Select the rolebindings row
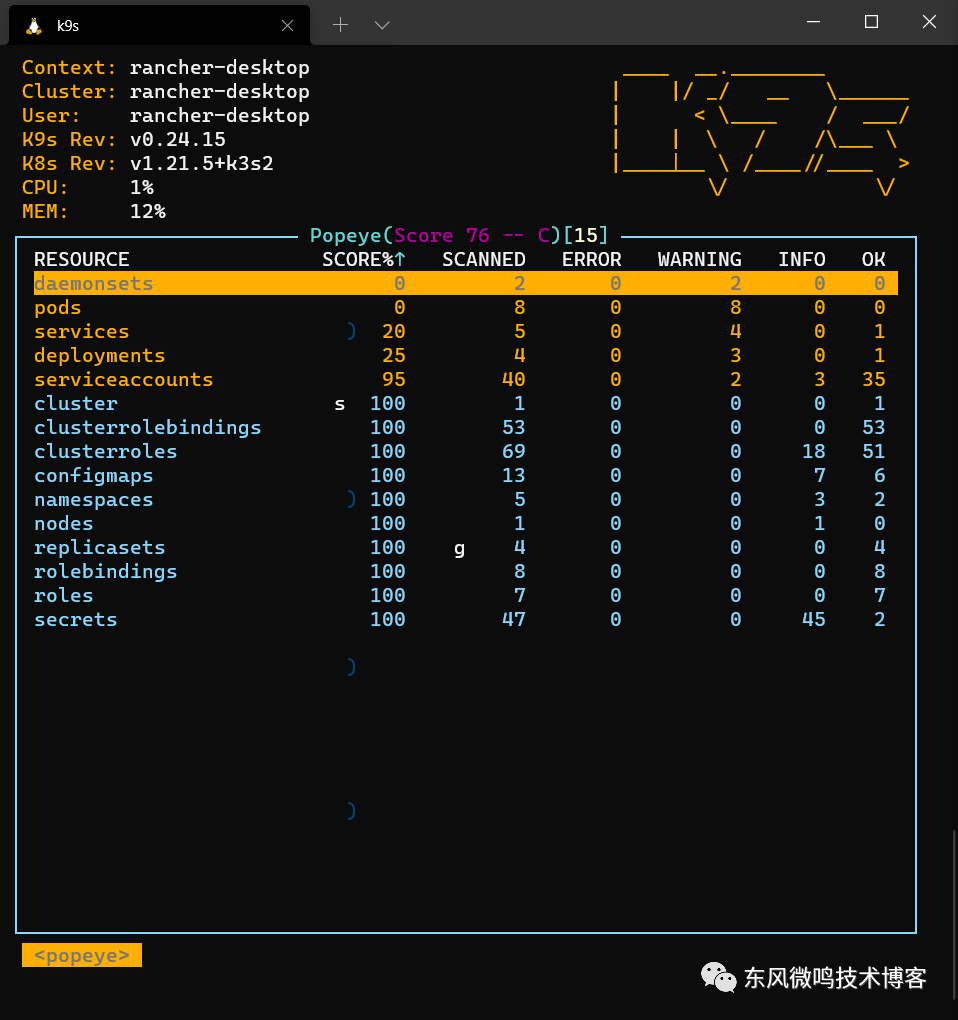This screenshot has width=958, height=1020. tap(466, 572)
